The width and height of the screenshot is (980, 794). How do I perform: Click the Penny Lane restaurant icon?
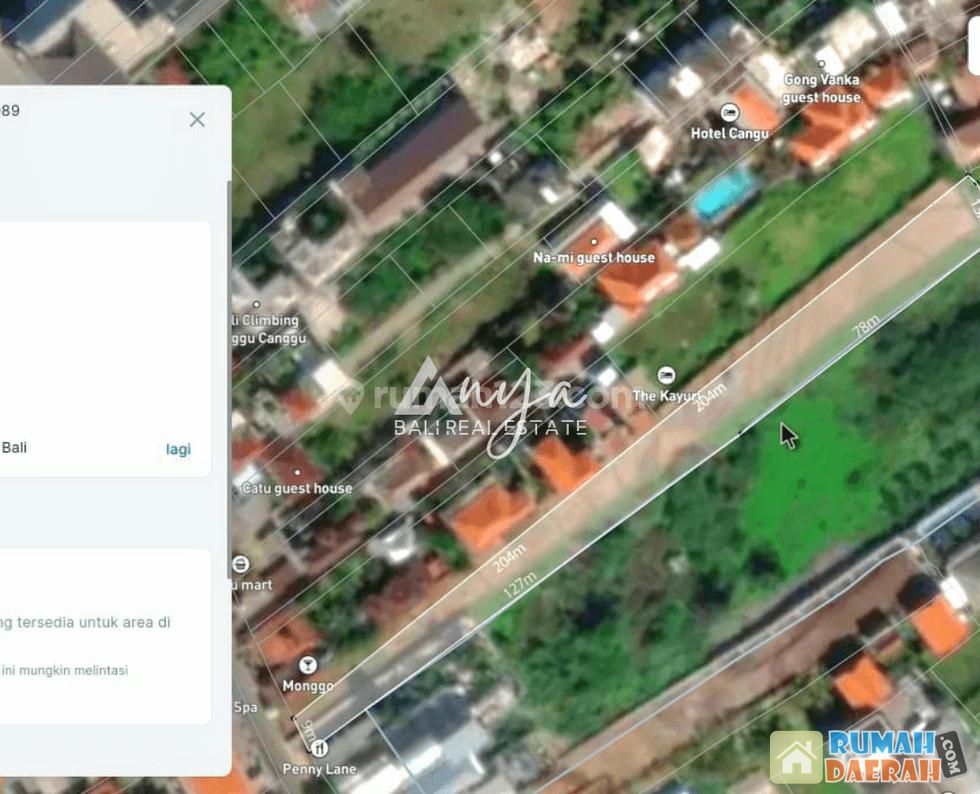coord(319,748)
